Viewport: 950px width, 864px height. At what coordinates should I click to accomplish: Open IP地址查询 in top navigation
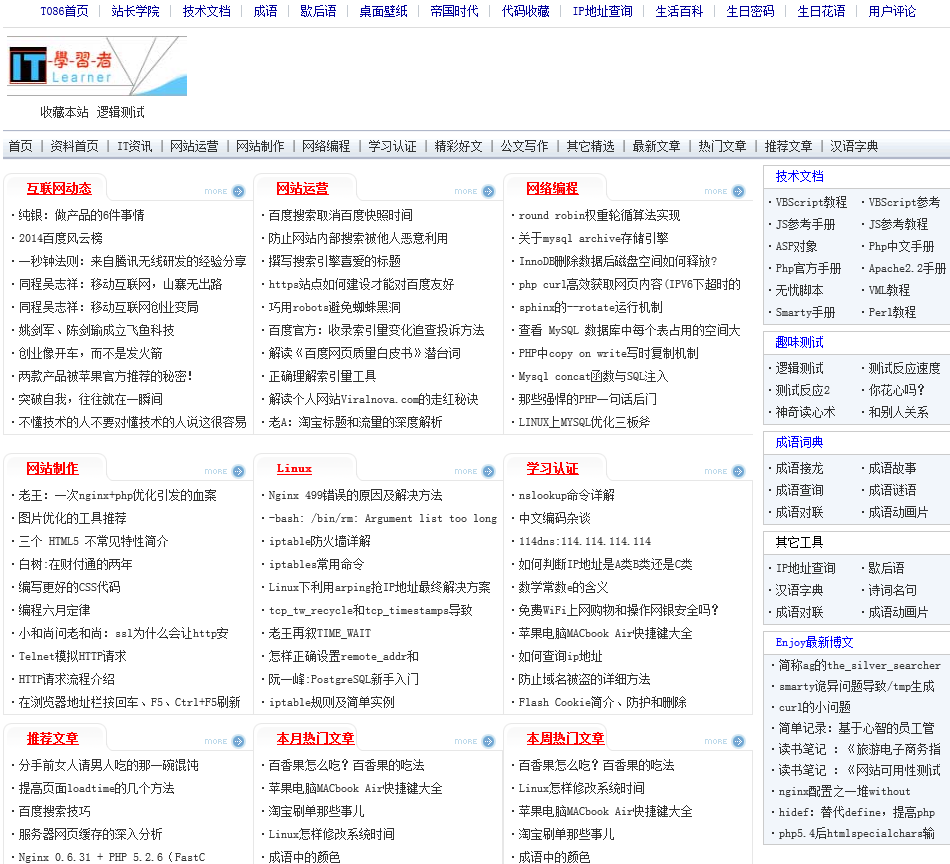click(x=603, y=12)
